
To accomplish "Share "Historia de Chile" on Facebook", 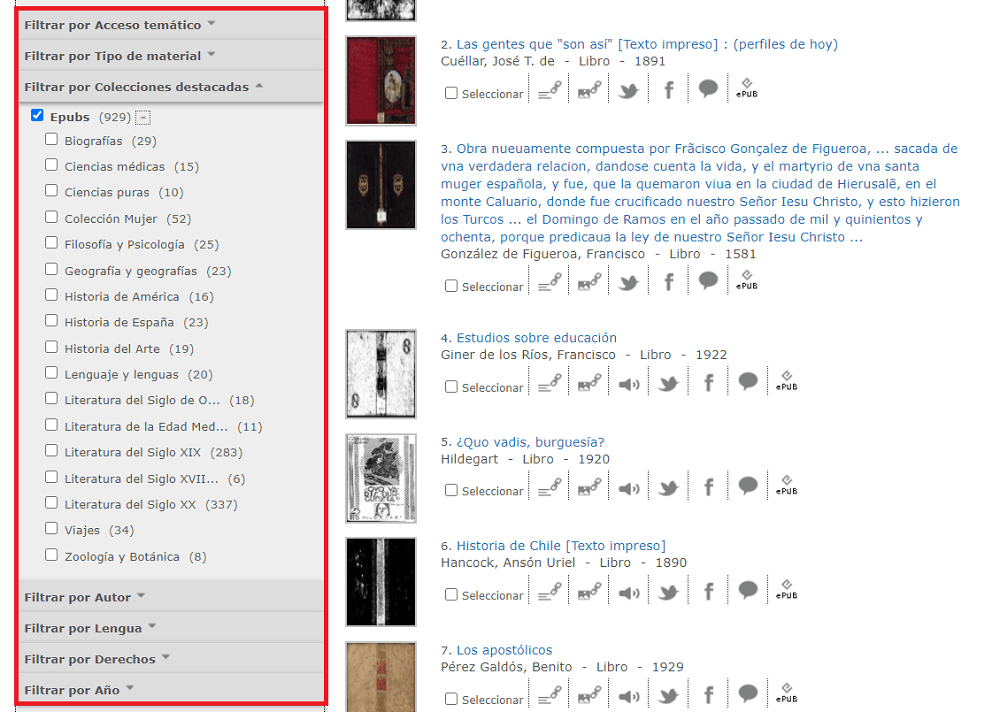I will point(708,591).
